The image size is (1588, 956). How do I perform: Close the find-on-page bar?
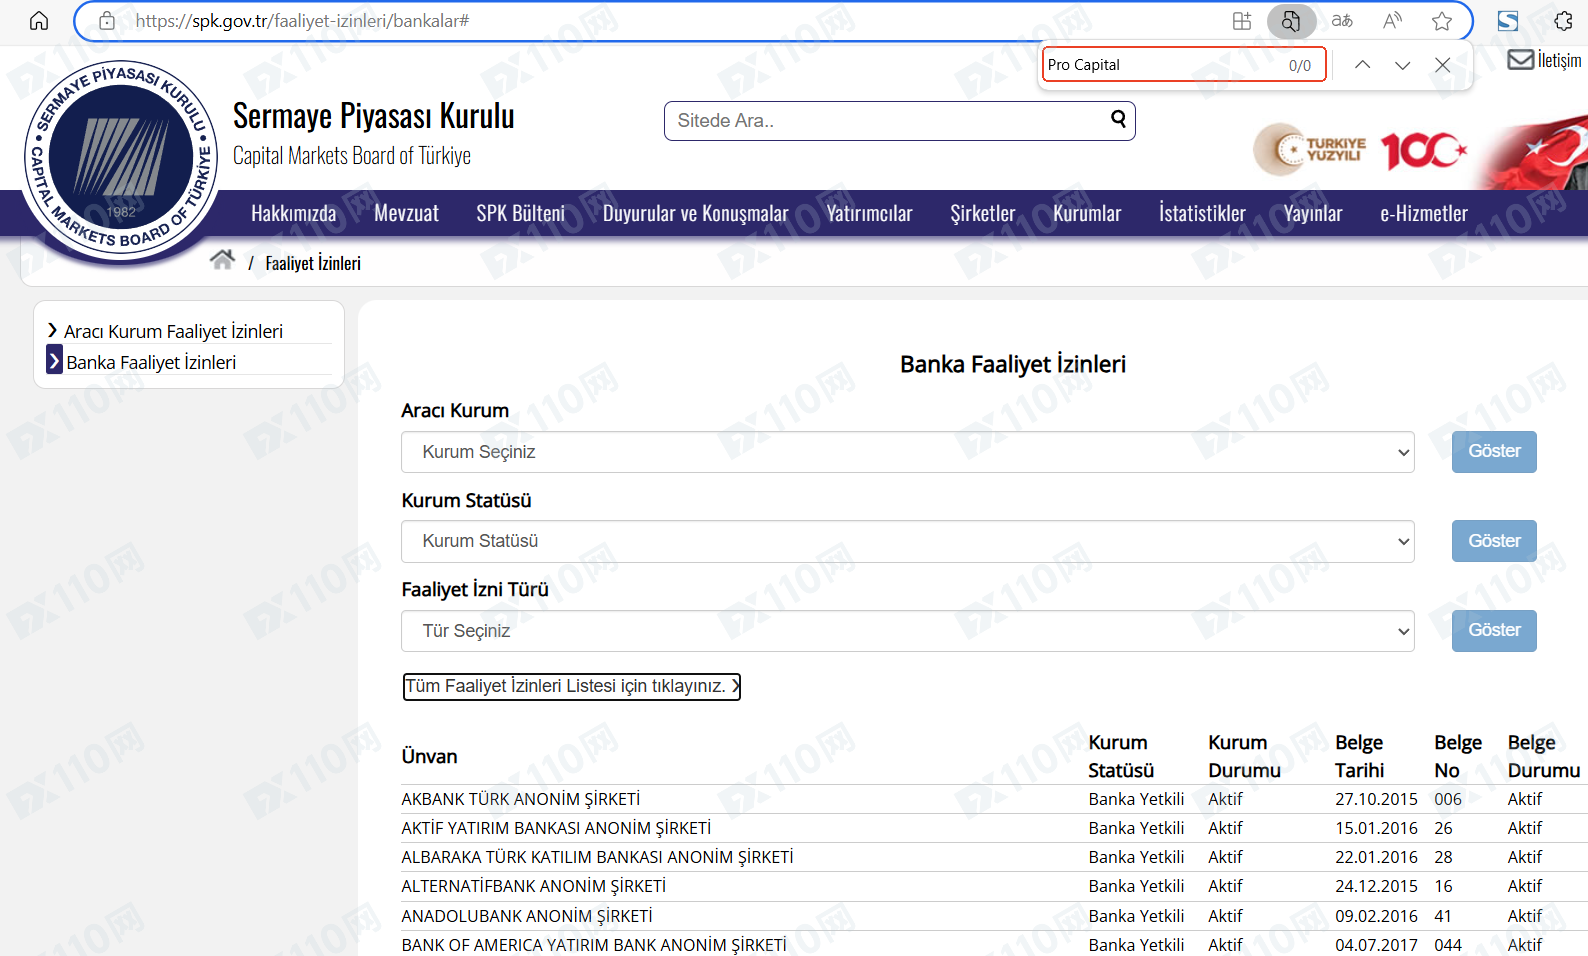pyautogui.click(x=1442, y=65)
